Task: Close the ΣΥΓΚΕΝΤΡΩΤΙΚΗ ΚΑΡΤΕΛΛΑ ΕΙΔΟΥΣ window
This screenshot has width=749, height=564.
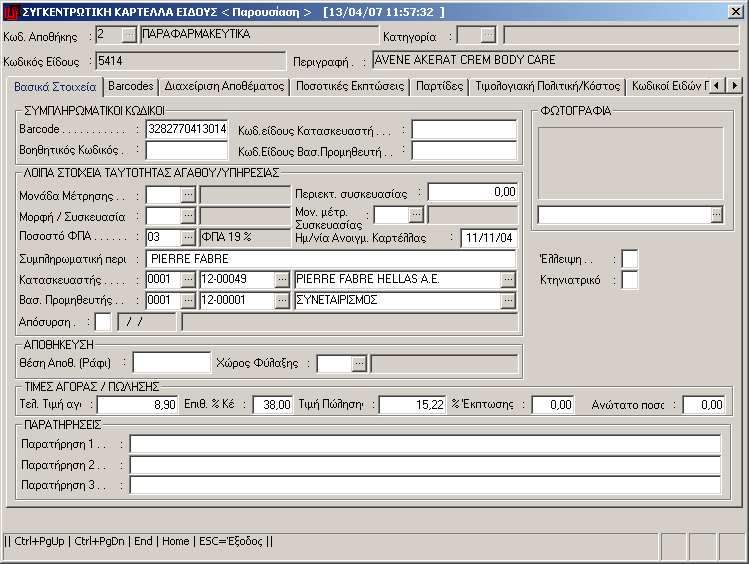Action: [x=735, y=11]
